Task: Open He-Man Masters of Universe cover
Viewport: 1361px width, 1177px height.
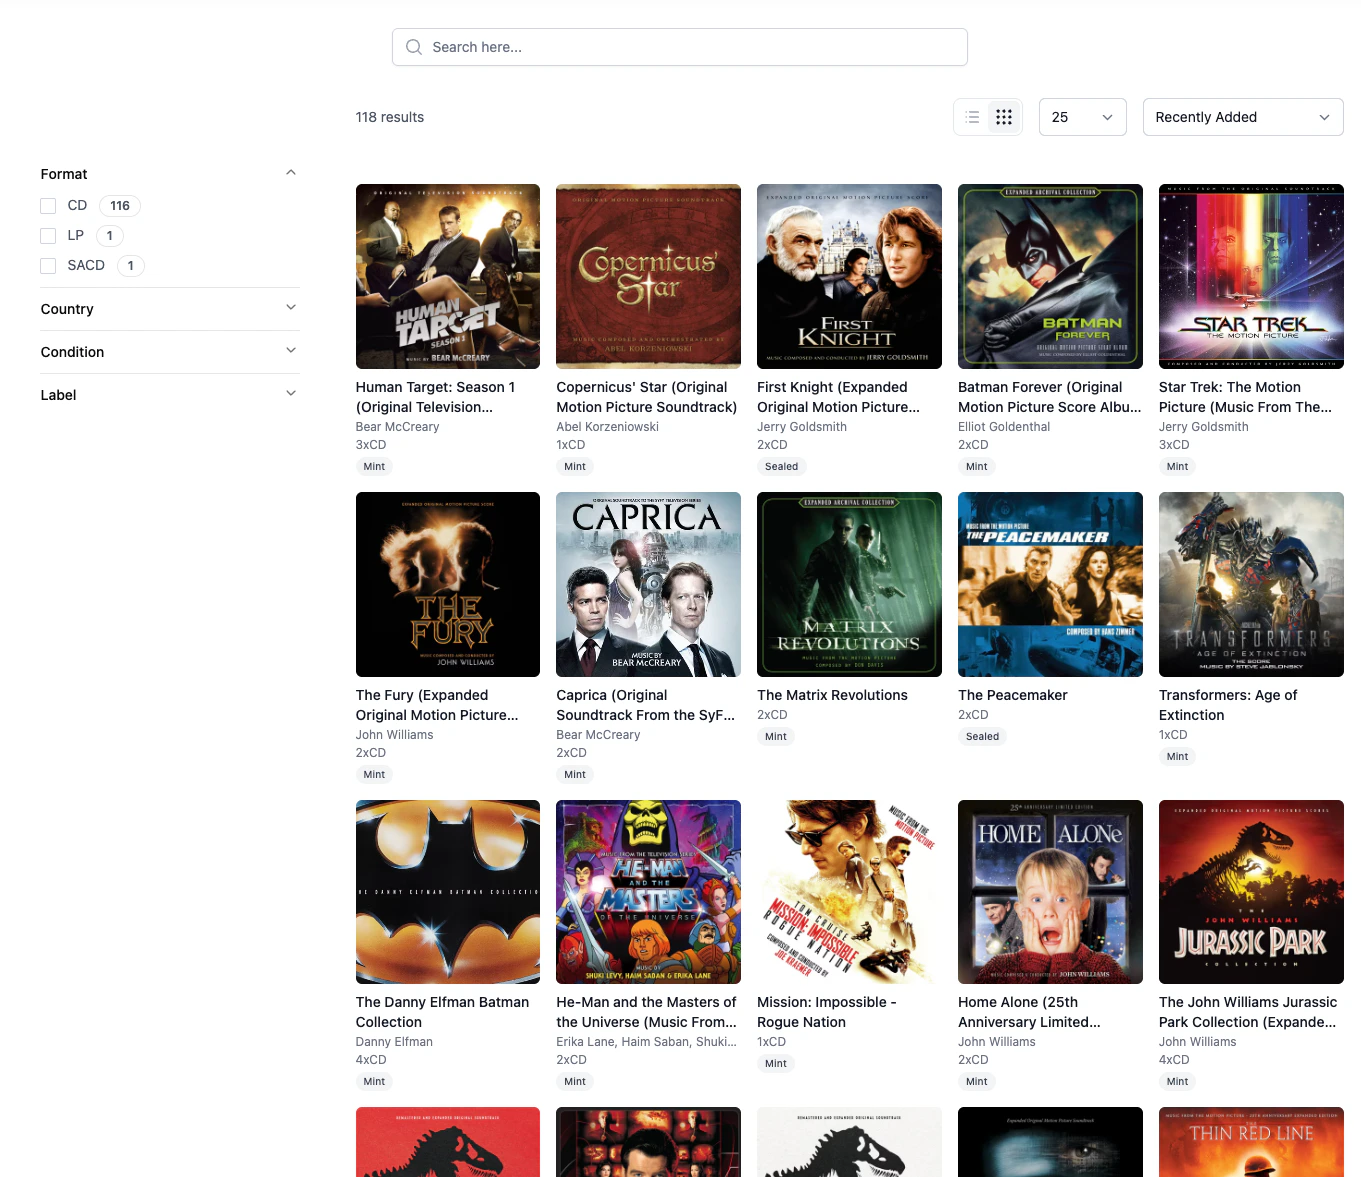Action: coord(648,892)
